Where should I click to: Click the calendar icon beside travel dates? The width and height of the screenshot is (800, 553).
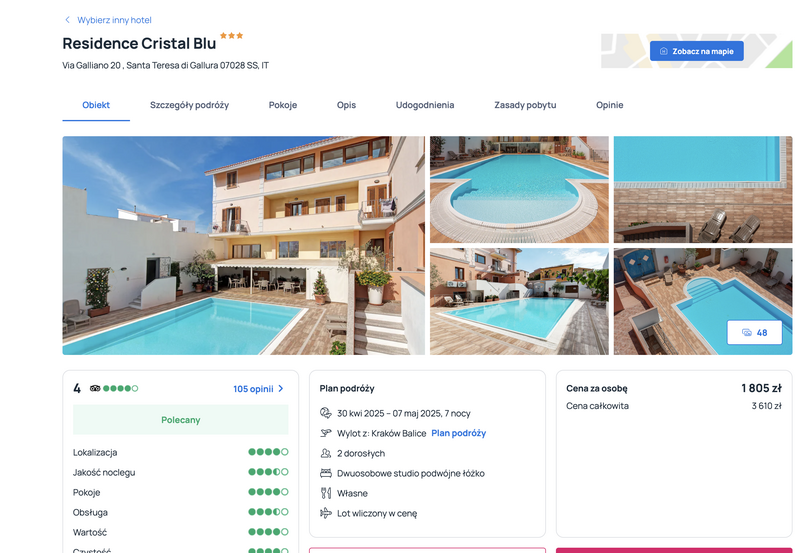(326, 413)
